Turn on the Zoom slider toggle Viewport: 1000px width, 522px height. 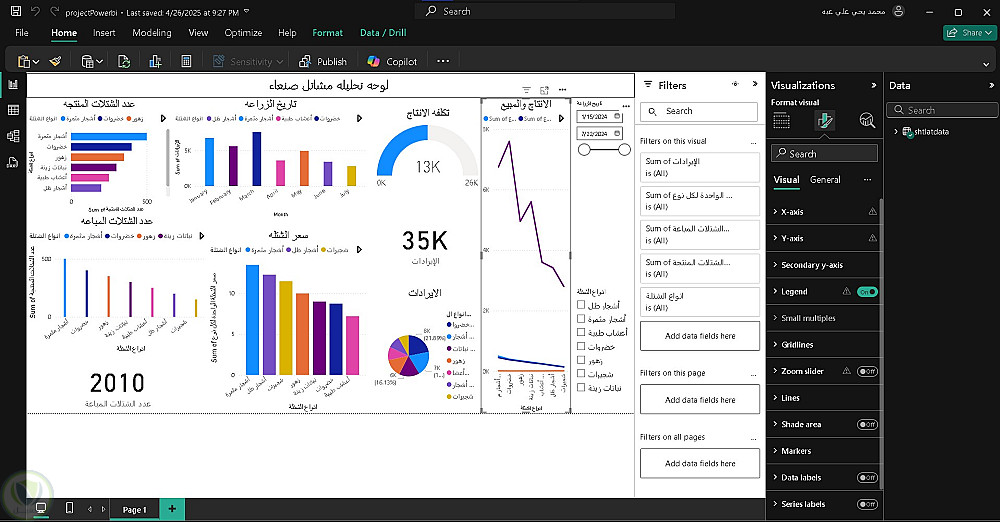point(867,371)
